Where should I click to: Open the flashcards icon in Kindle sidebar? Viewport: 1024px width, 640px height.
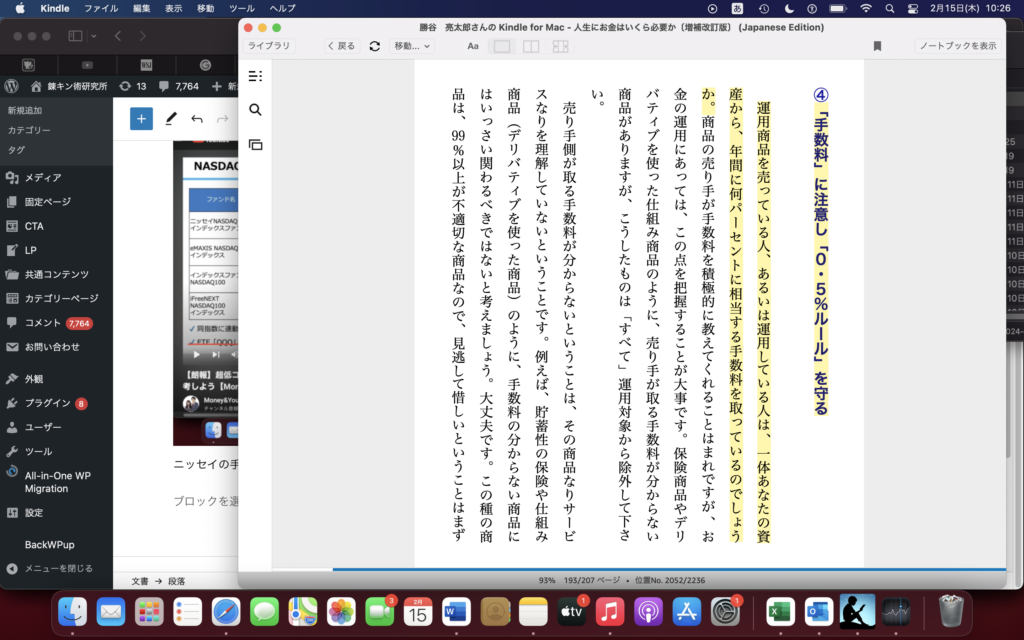[x=255, y=145]
